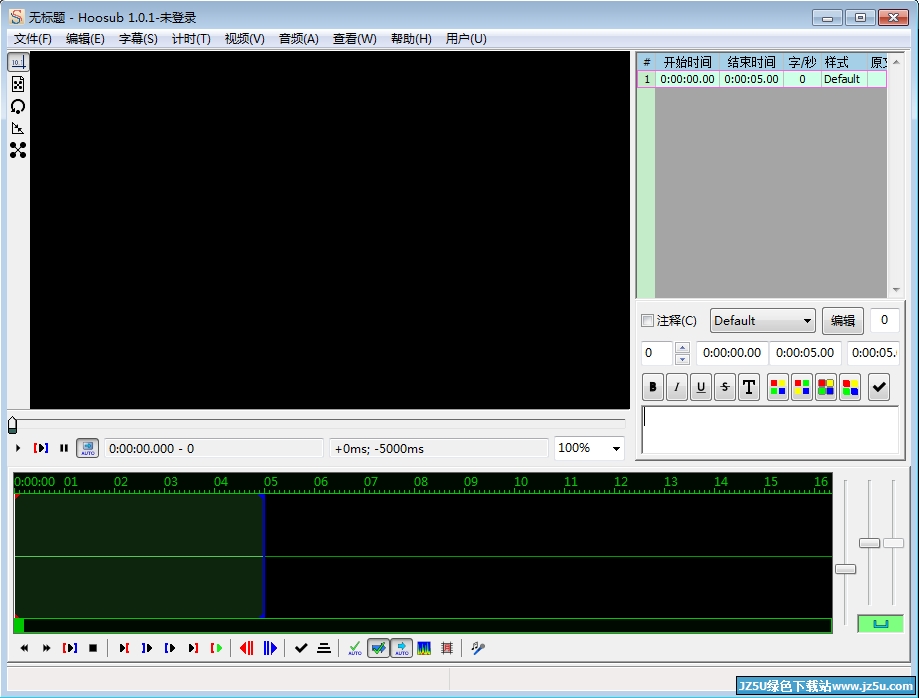Select the angled rotate XY video tool
Viewport: 919px width, 698px height.
[18, 128]
